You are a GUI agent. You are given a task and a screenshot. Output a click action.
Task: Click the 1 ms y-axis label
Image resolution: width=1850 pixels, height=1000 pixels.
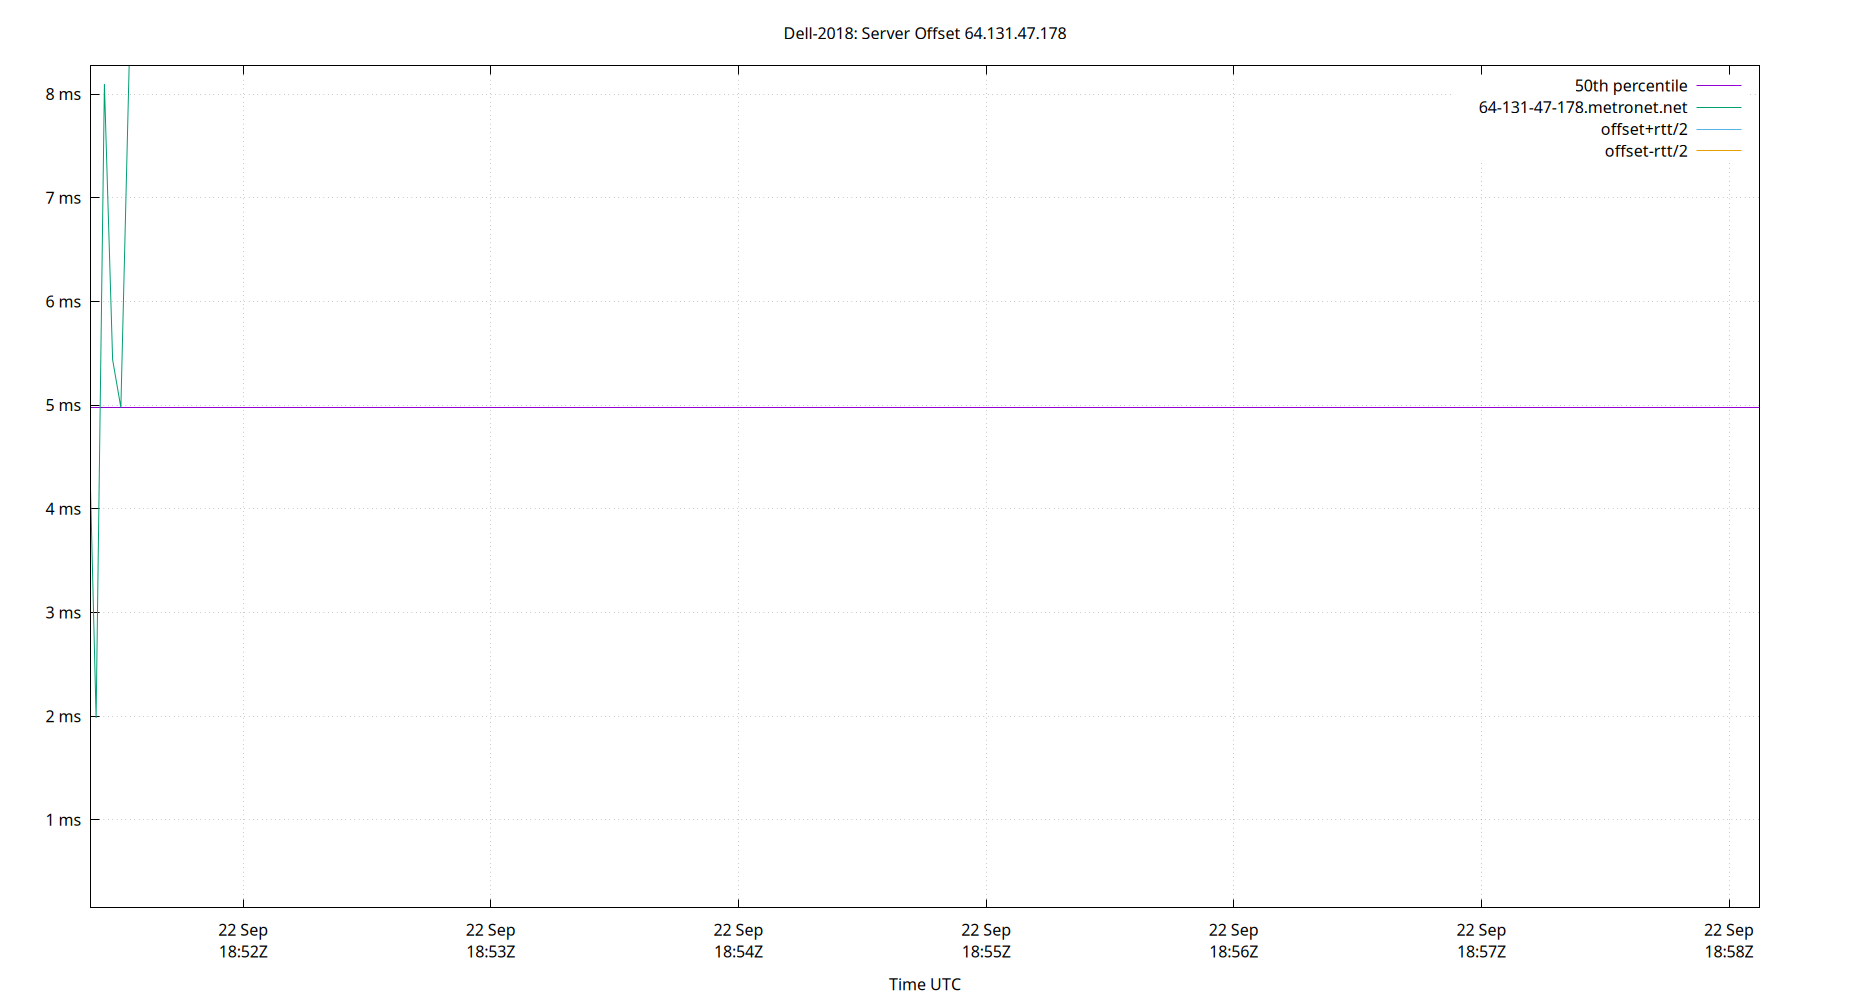point(63,820)
